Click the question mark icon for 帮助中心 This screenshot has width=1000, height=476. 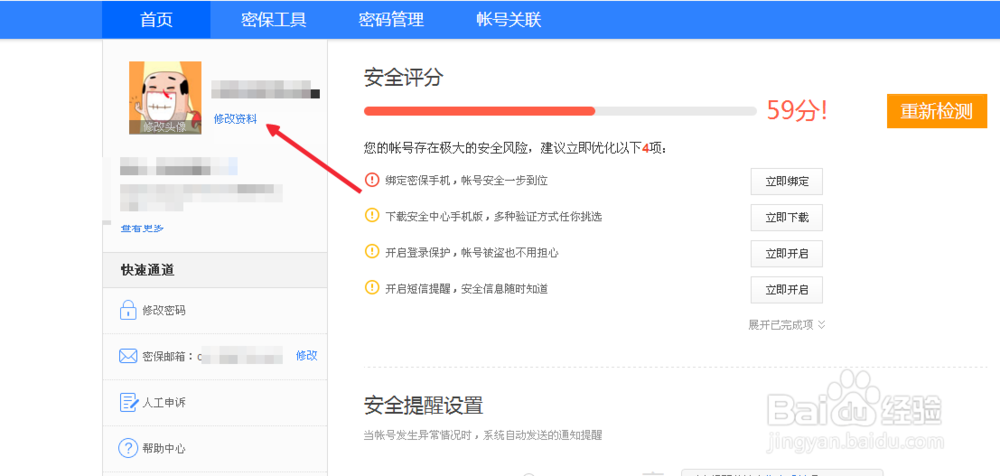coord(127,449)
